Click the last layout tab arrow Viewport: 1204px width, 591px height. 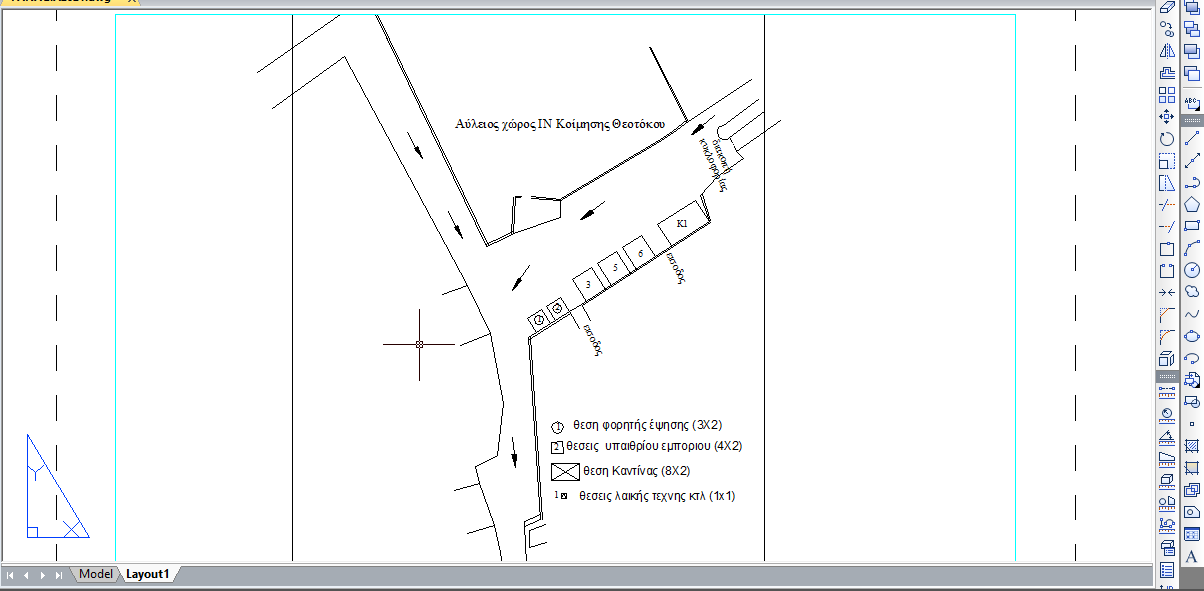click(x=59, y=575)
